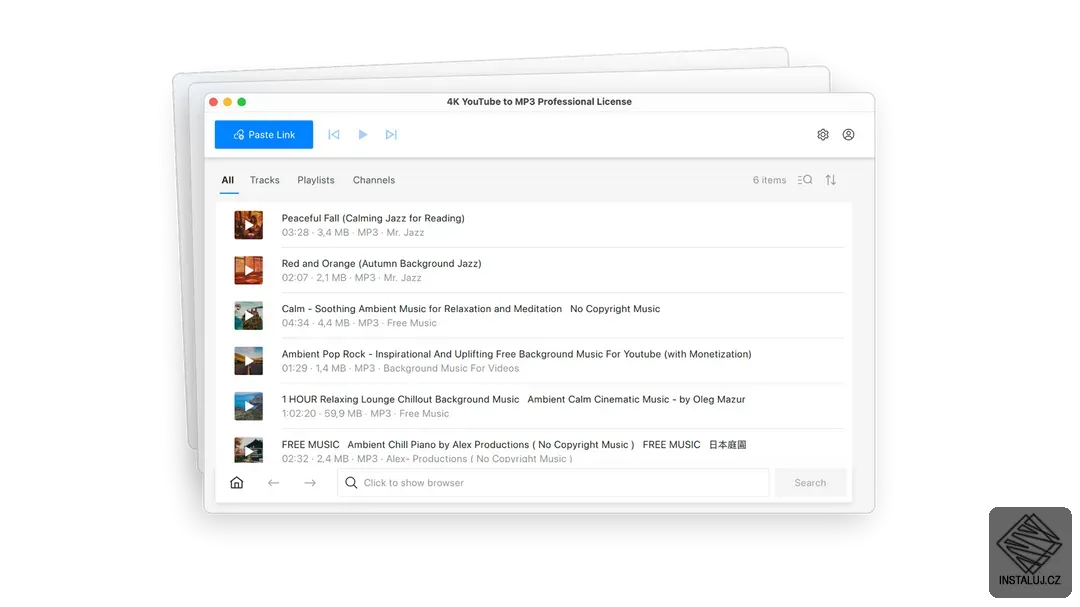Play the Calm Soothing Ambient Music thumbnail
The image size is (1080, 607).
249,316
